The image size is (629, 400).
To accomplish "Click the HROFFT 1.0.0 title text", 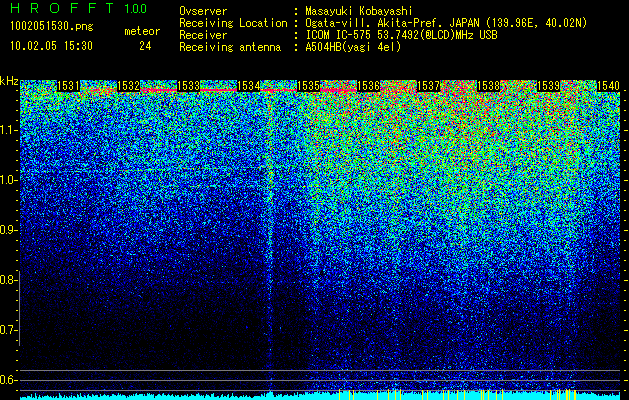I will (79, 8).
